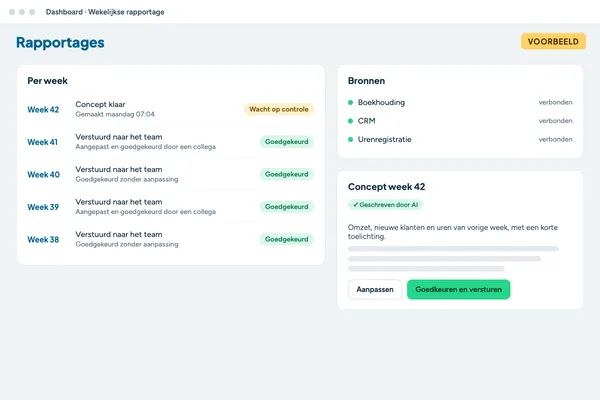The image size is (600, 400).
Task: Click the Goedgekeurd badge for Week 41
Action: point(287,142)
